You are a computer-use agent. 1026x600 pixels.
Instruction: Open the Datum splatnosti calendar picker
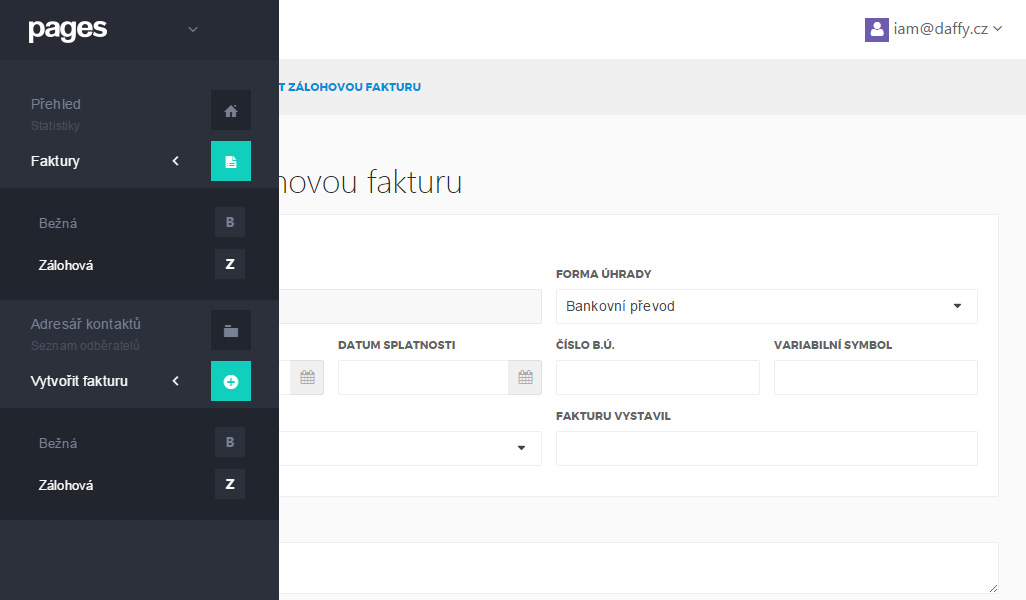[x=525, y=377]
